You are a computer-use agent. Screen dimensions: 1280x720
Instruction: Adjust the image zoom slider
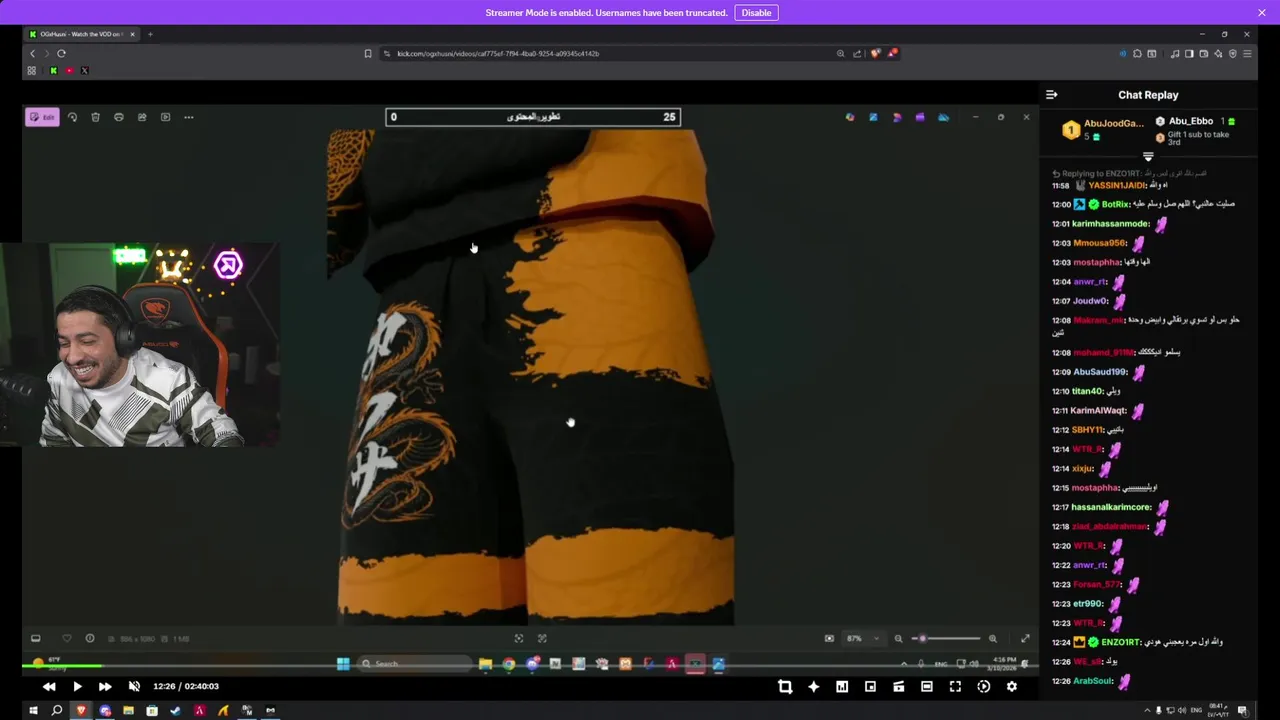945,638
